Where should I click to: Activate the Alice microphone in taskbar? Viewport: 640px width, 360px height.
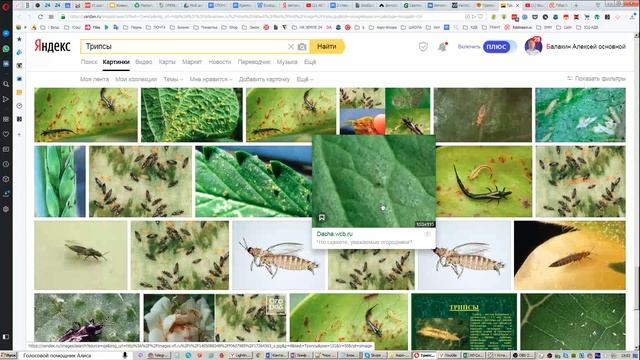coord(125,356)
